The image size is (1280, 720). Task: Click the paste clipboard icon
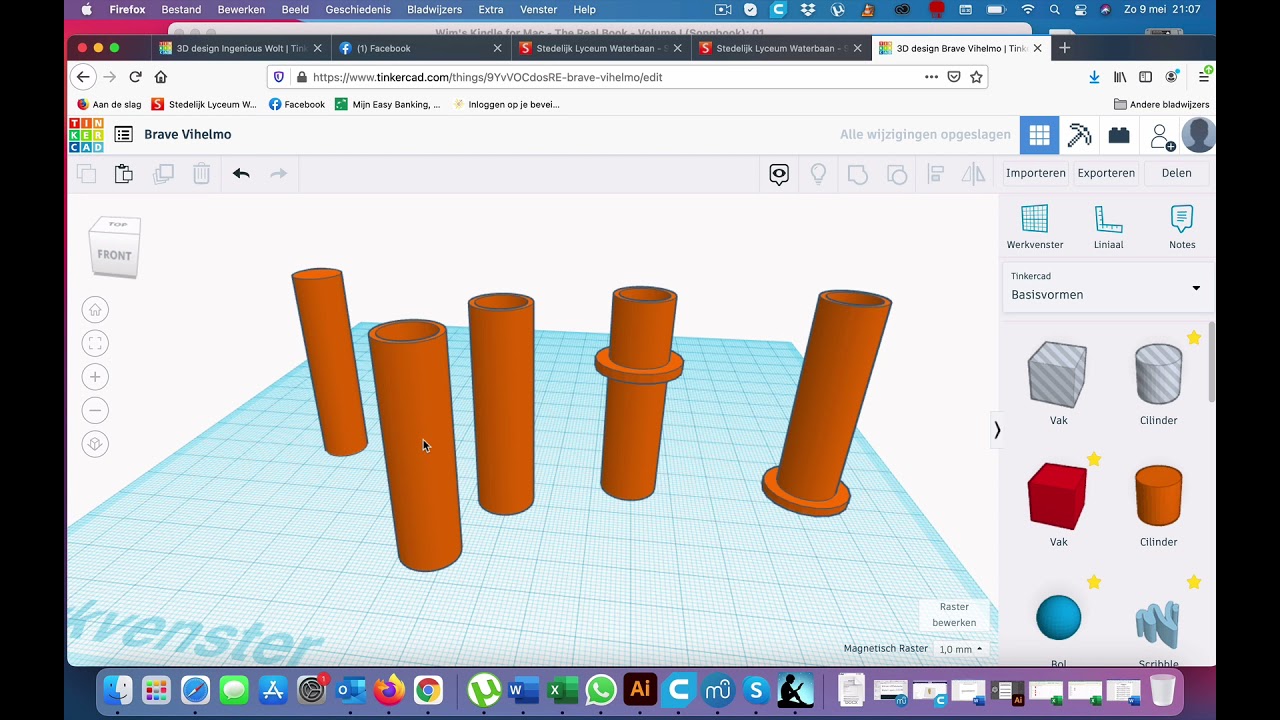(124, 174)
